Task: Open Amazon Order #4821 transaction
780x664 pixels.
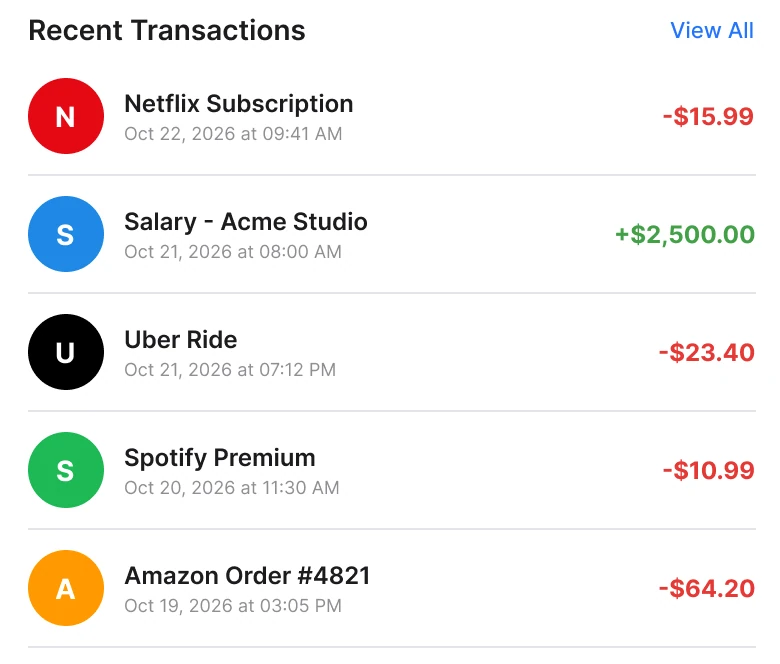Action: tap(391, 588)
